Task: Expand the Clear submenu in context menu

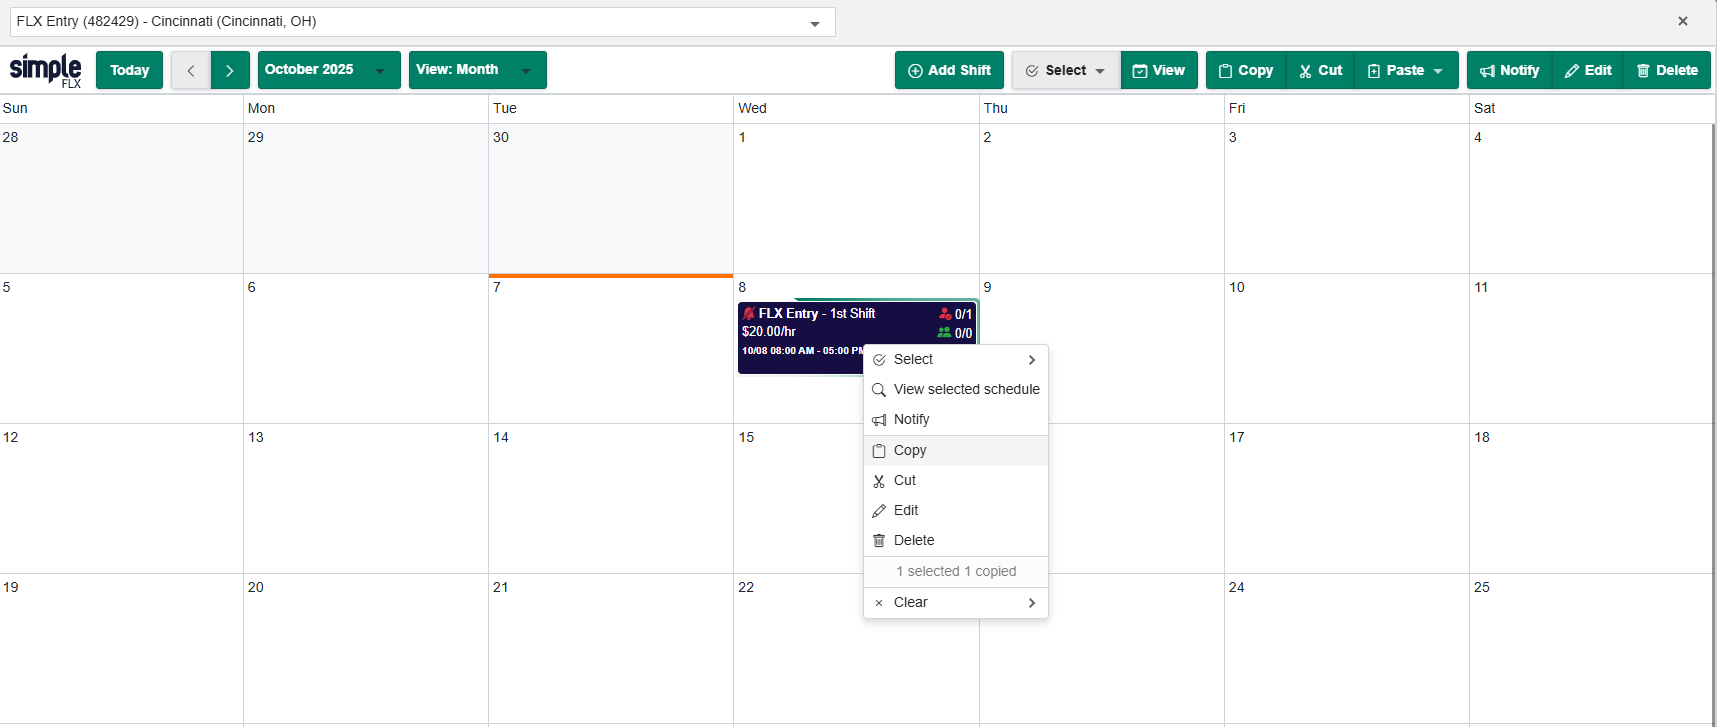Action: click(955, 602)
